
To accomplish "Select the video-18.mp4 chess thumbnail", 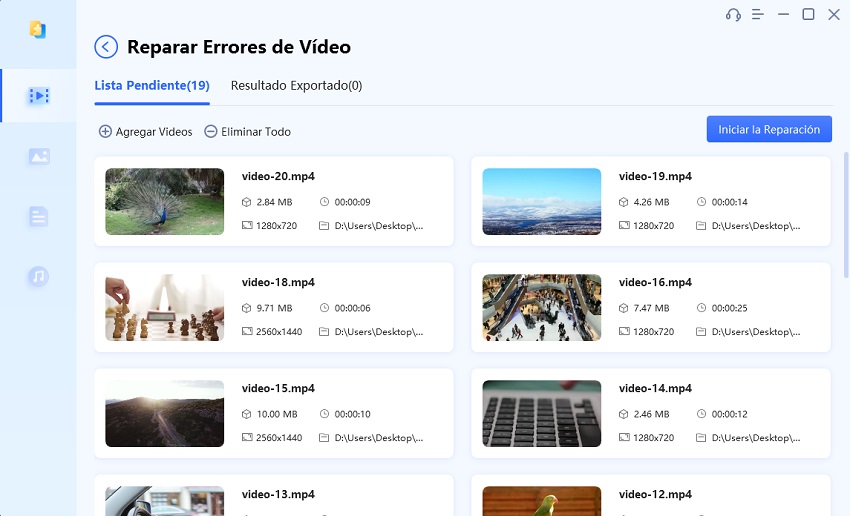I will 164,307.
